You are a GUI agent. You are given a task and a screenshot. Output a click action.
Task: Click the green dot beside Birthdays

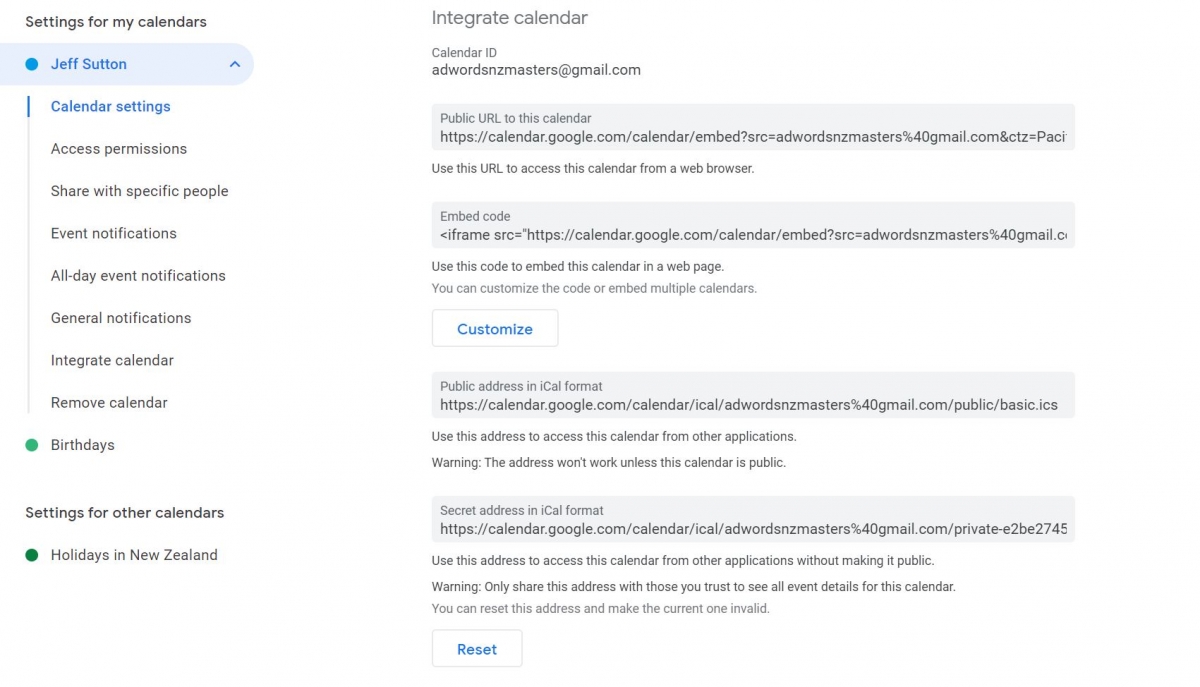click(31, 445)
